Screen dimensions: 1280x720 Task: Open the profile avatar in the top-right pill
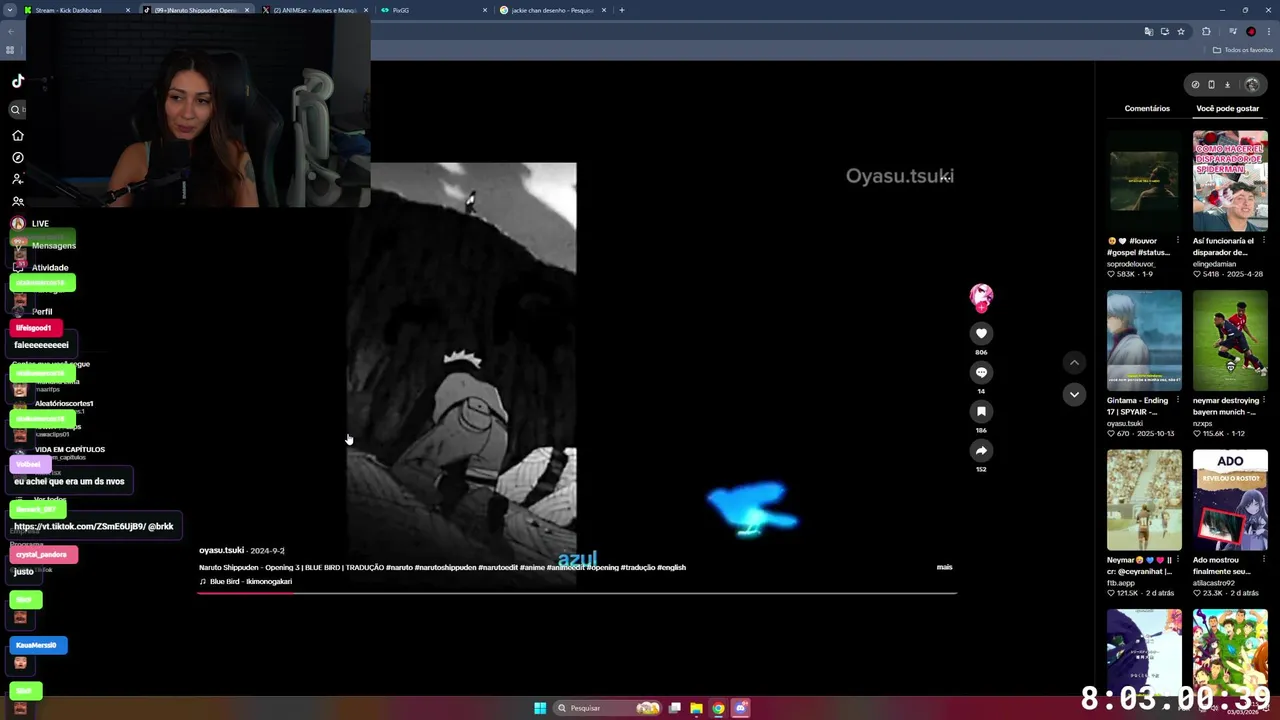1251,85
